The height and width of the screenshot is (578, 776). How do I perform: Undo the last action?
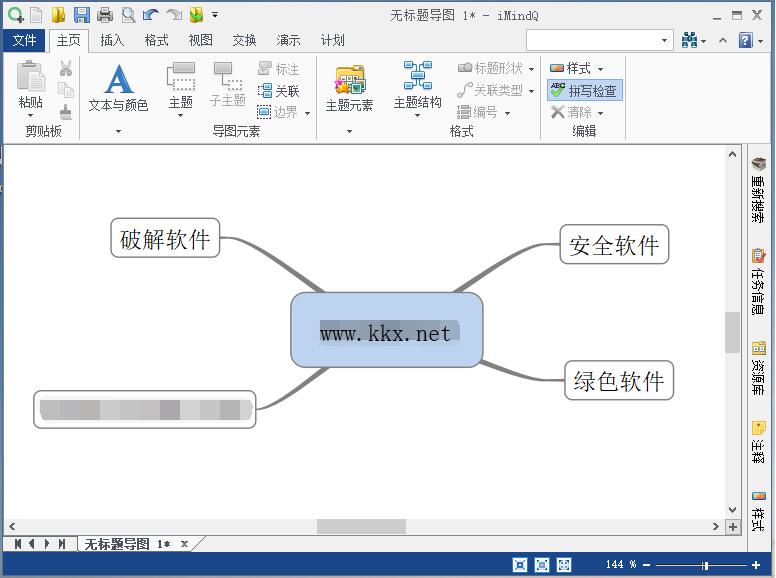(150, 15)
